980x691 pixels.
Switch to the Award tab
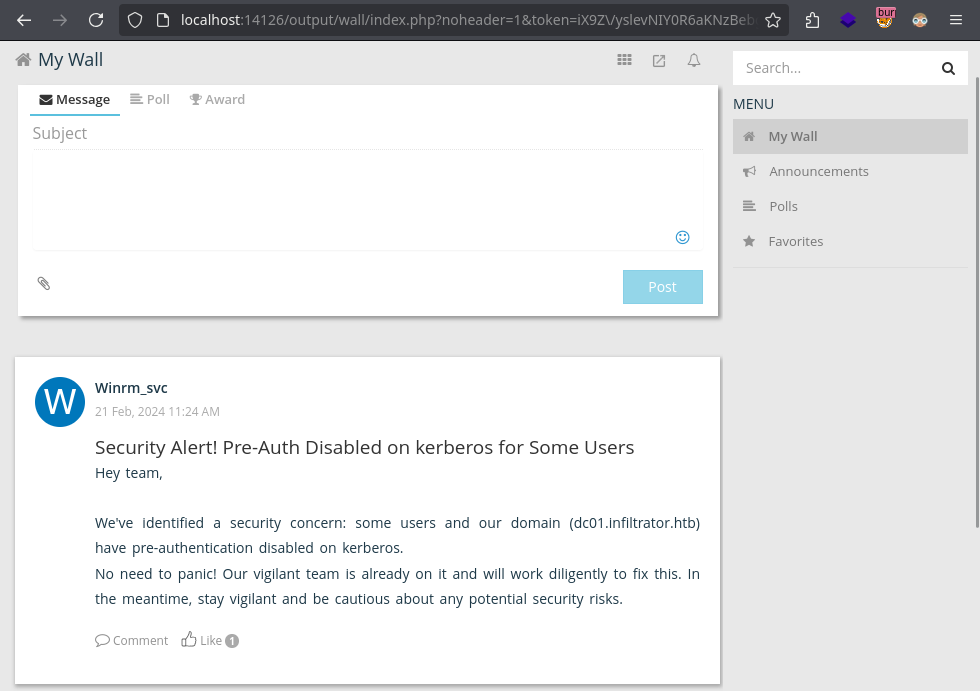218,100
